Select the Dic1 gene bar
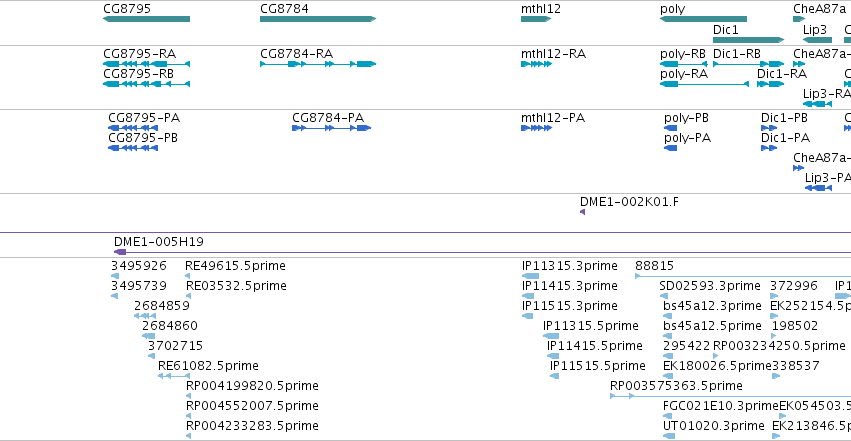Viewport: 851px width, 441px height. click(x=748, y=40)
